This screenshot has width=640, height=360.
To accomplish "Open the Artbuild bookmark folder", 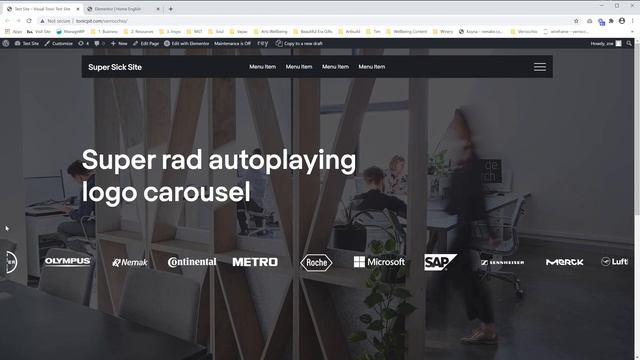I will [349, 31].
